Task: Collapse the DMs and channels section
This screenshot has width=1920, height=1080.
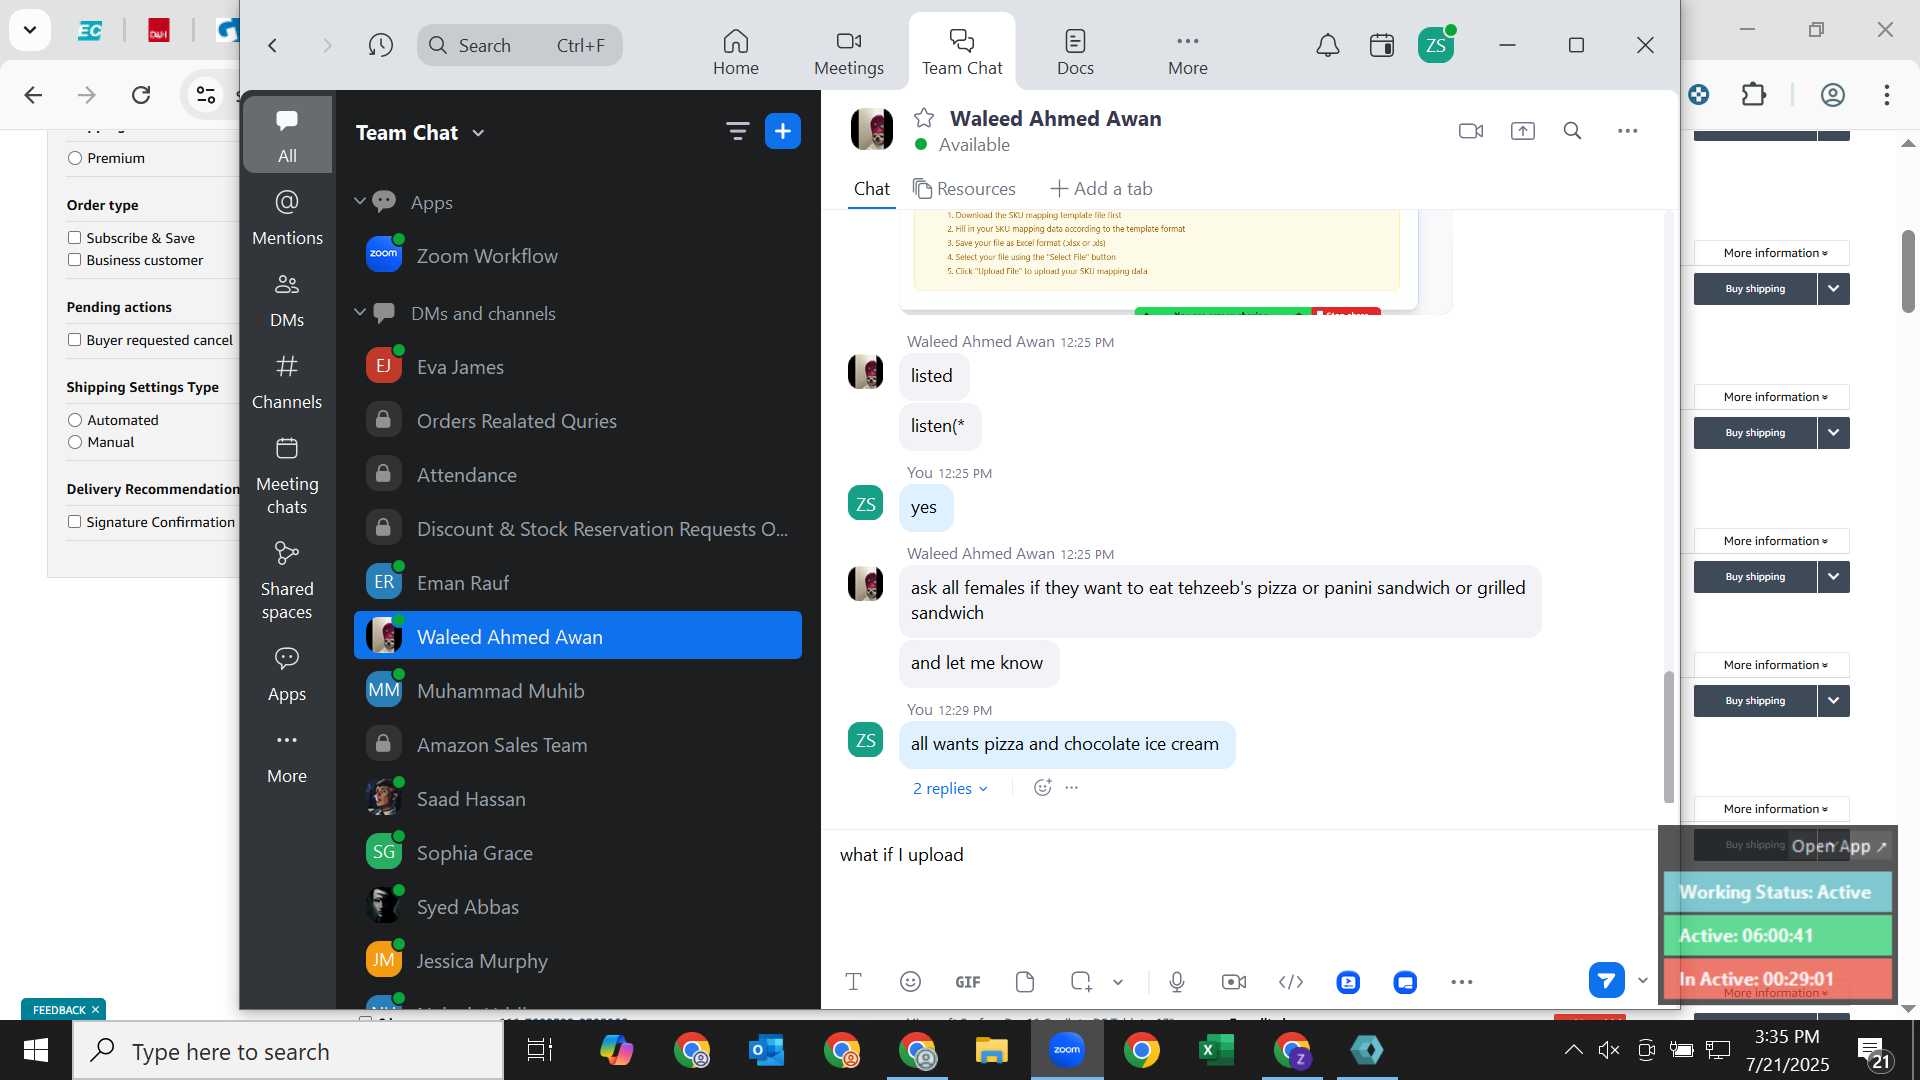Action: click(360, 313)
